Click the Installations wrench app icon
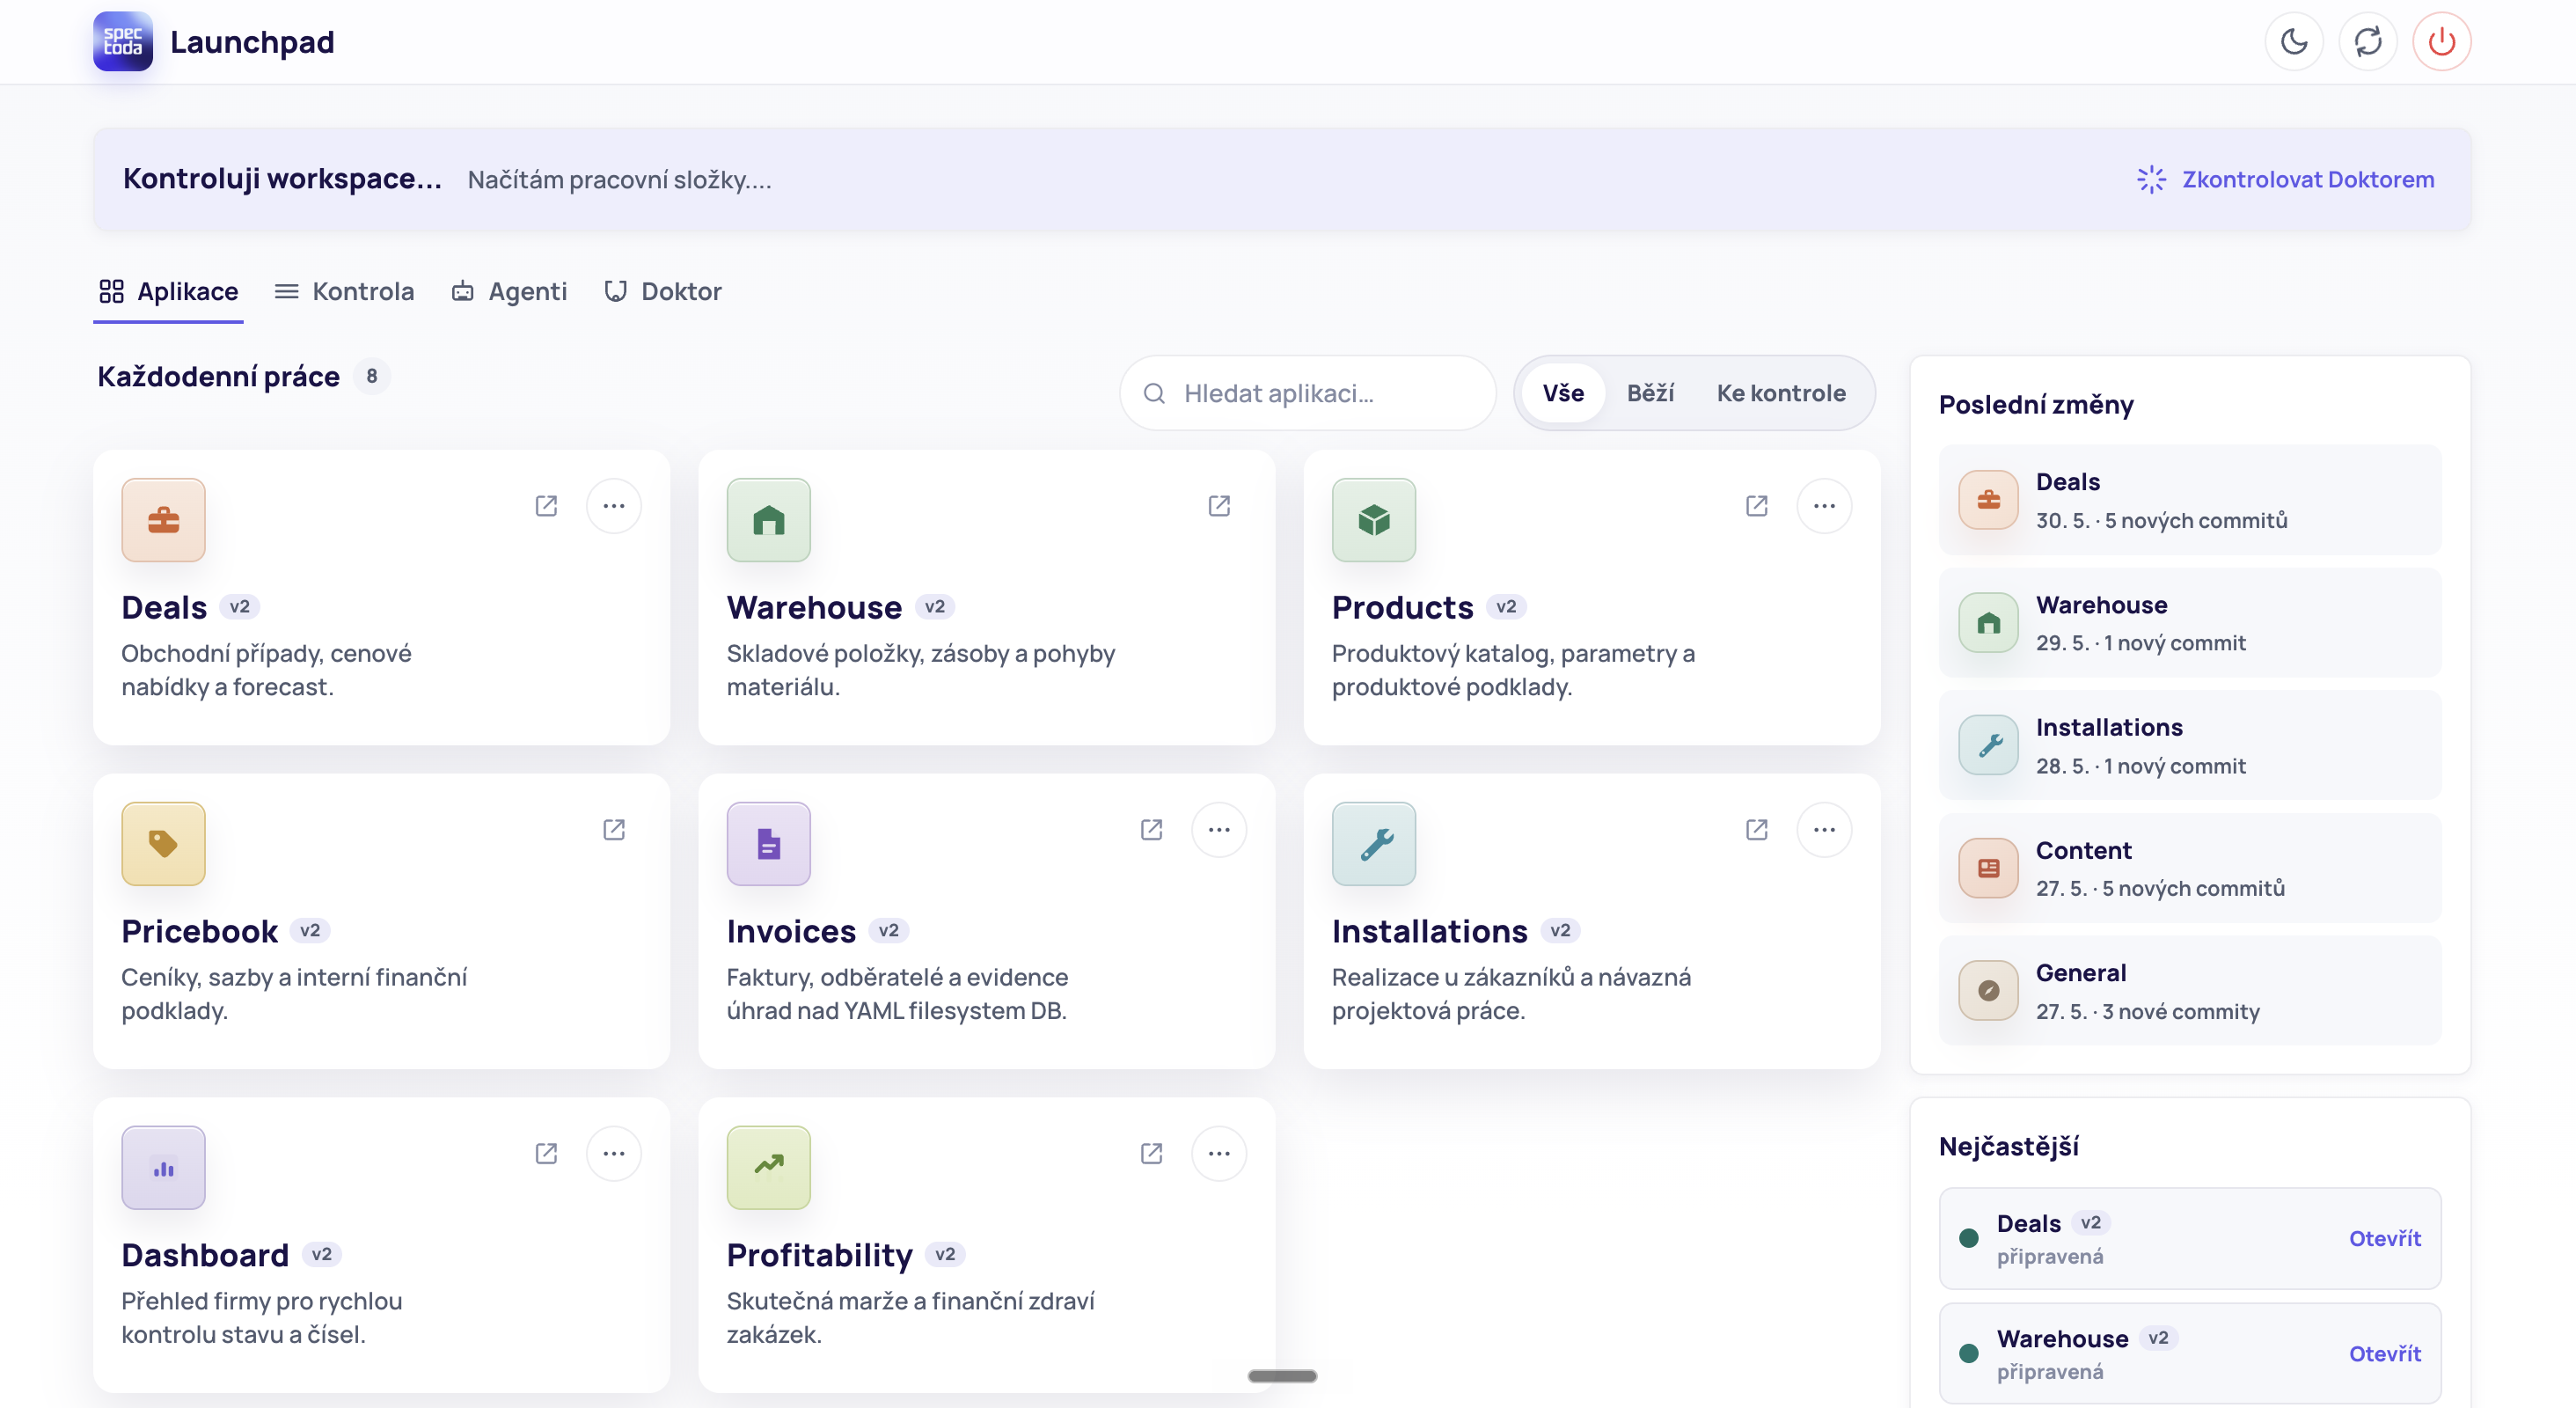Viewport: 2576px width, 1408px height. (x=1374, y=844)
